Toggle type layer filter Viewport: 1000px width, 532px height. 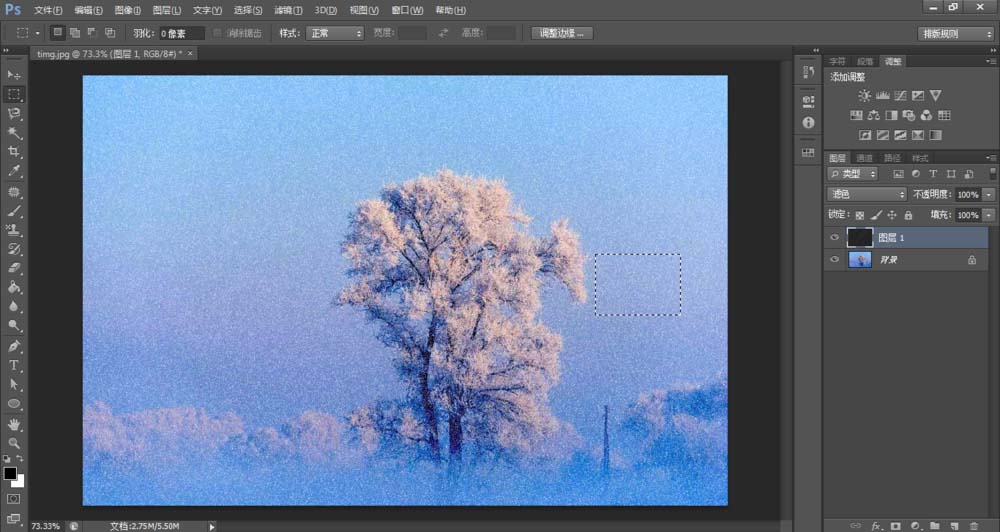[933, 174]
